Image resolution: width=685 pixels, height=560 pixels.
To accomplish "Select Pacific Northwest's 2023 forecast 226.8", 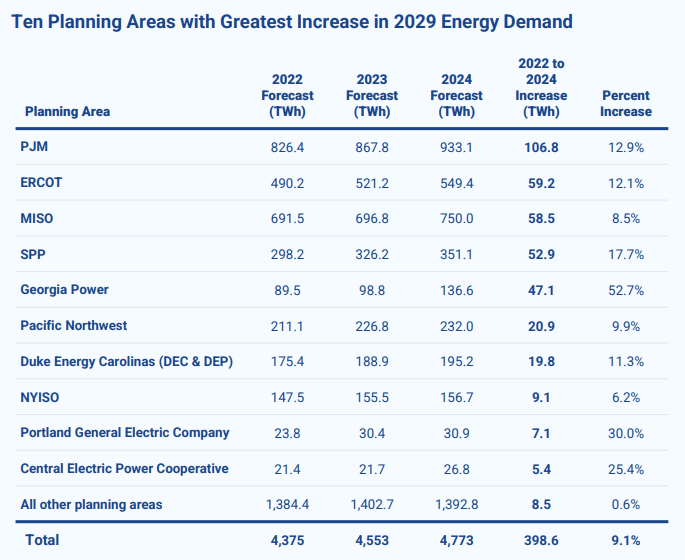I will click(372, 326).
